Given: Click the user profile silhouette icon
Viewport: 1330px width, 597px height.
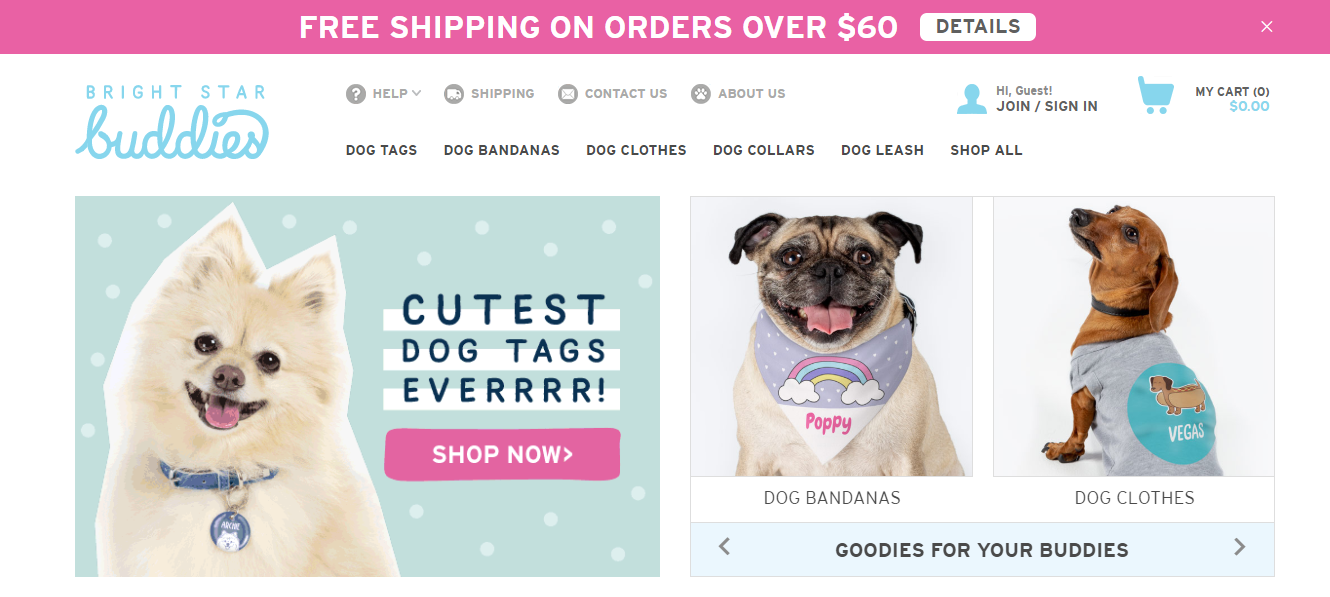Looking at the screenshot, I should (x=971, y=99).
